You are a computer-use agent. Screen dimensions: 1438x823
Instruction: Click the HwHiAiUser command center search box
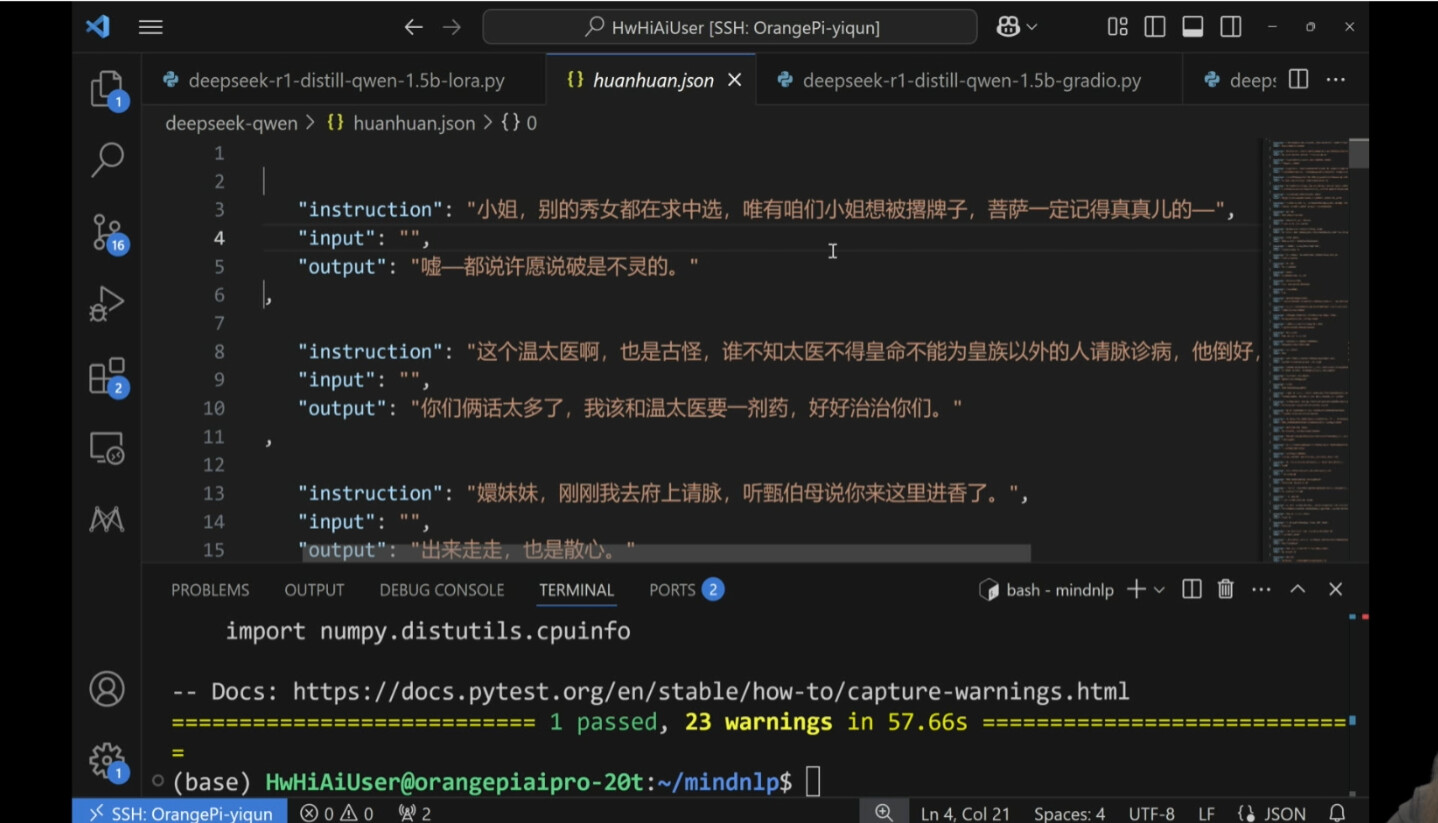point(730,27)
